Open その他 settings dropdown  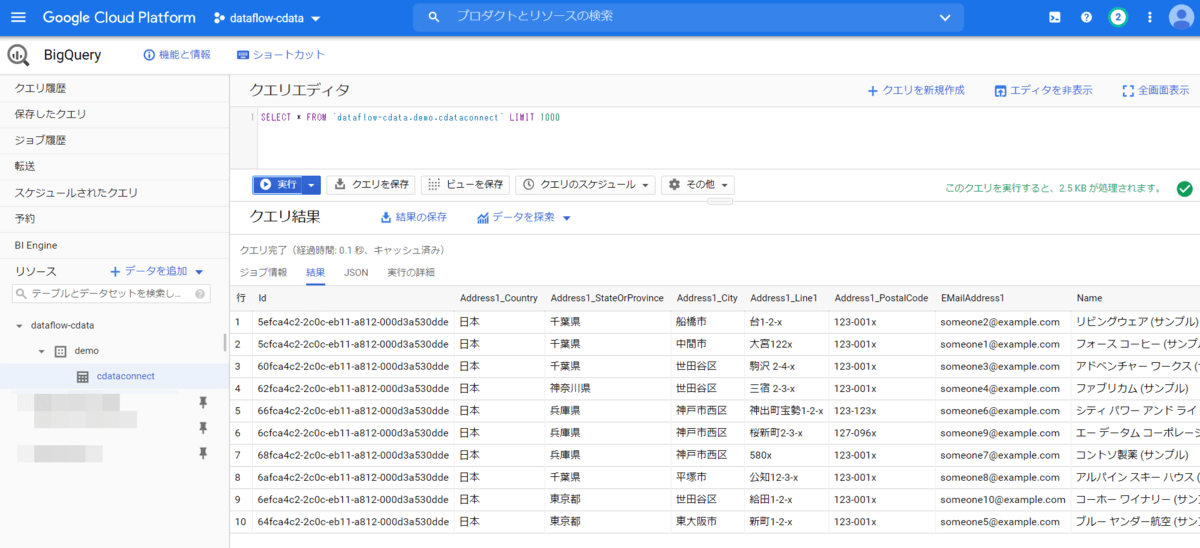698,185
